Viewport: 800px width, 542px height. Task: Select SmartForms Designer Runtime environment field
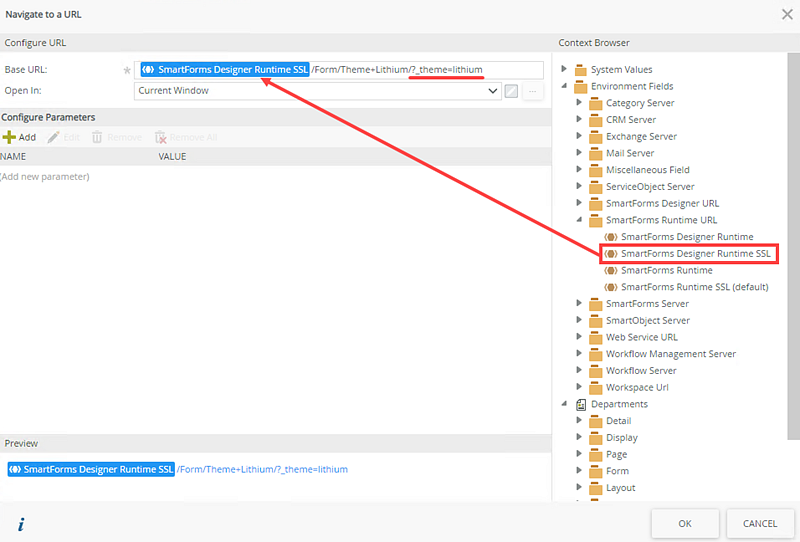coord(686,237)
